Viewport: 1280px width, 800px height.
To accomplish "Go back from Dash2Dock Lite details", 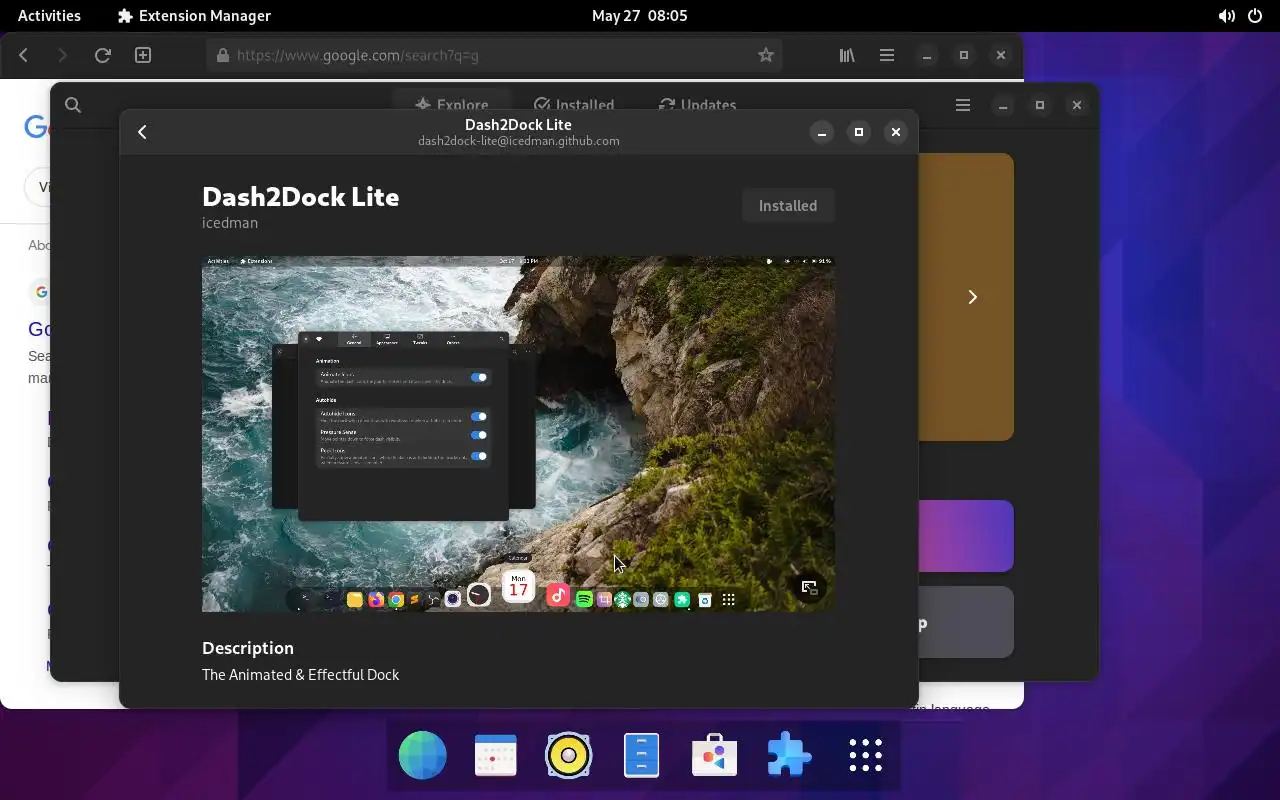I will [142, 132].
